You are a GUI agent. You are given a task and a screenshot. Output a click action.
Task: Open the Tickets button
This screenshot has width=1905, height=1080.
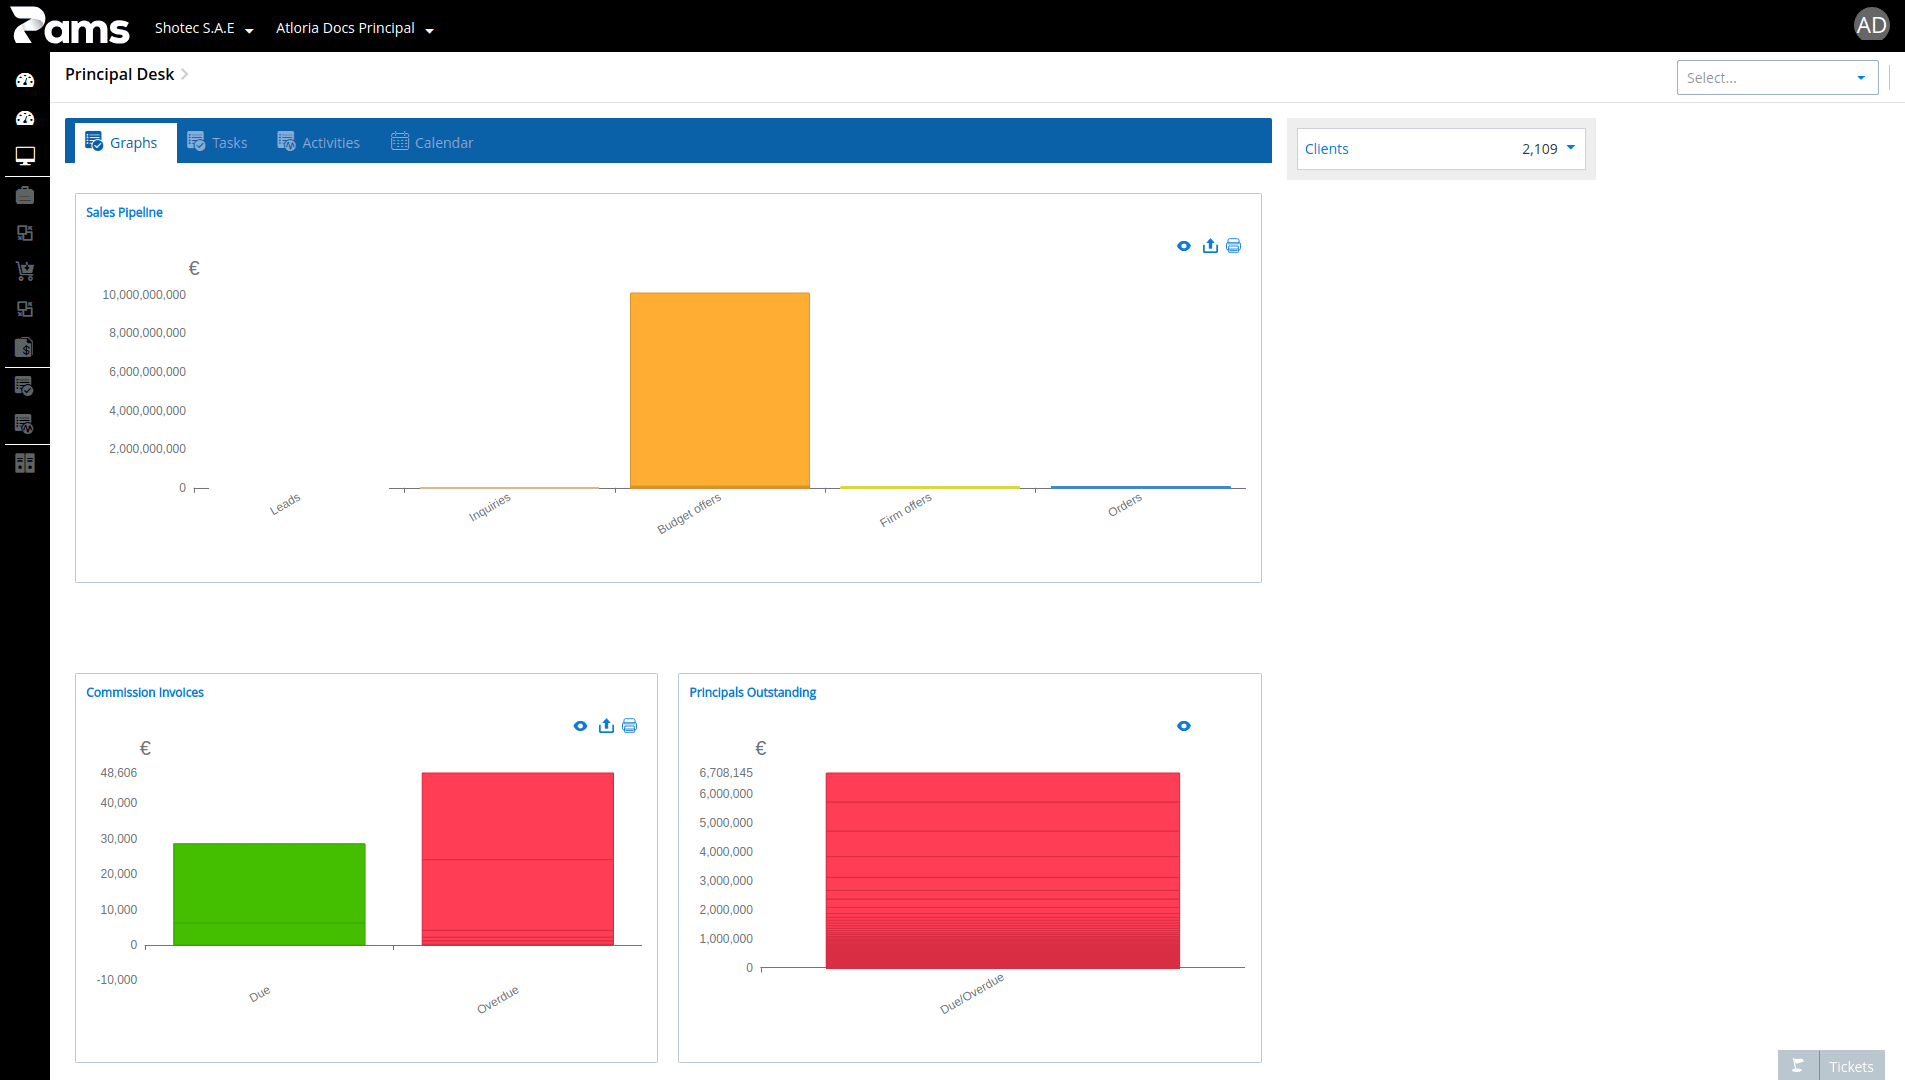tap(1831, 1066)
